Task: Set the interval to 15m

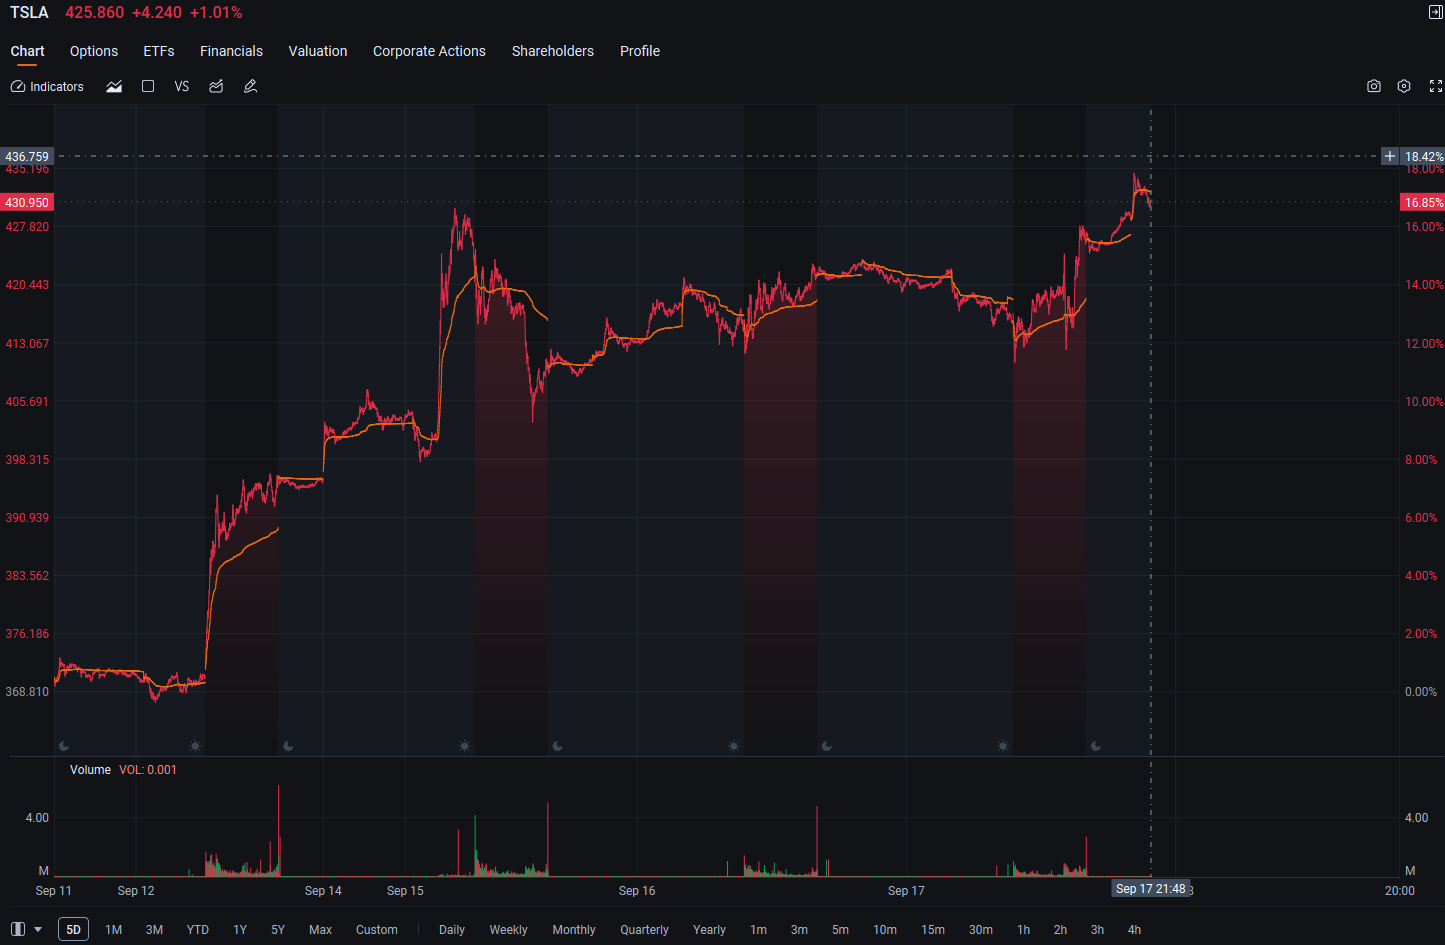Action: point(933,930)
